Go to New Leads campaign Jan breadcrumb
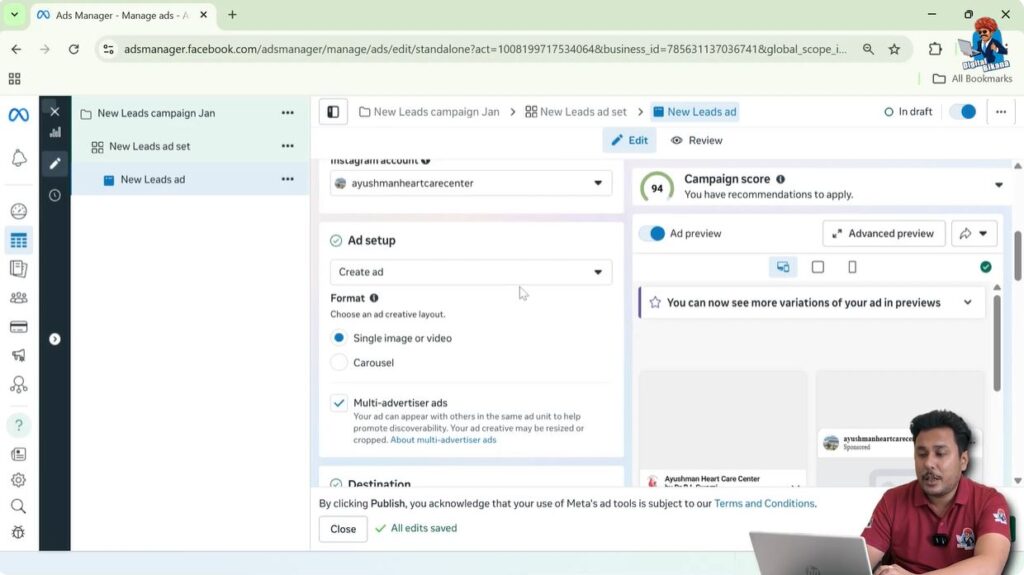Image resolution: width=1024 pixels, height=575 pixels. click(429, 112)
